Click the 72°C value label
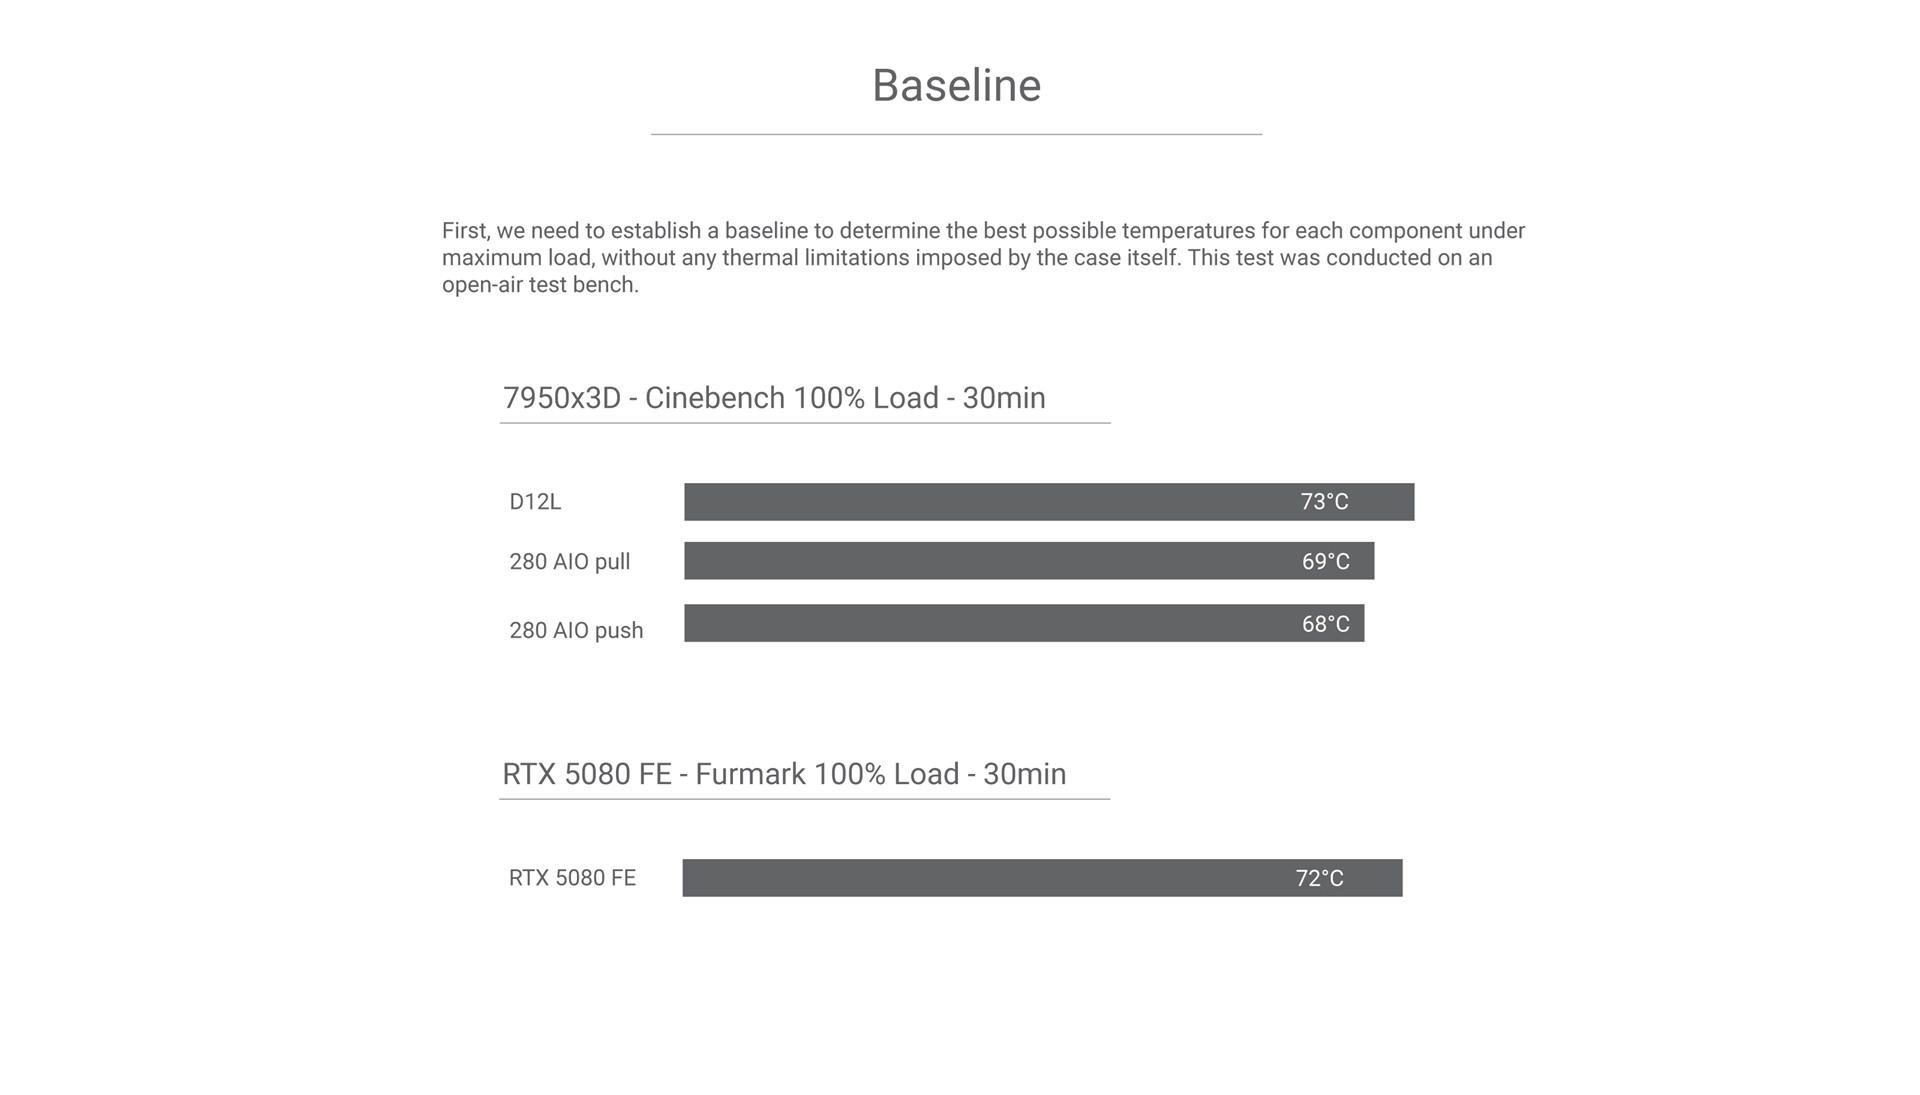This screenshot has height=1095, width=1920. click(x=1319, y=878)
